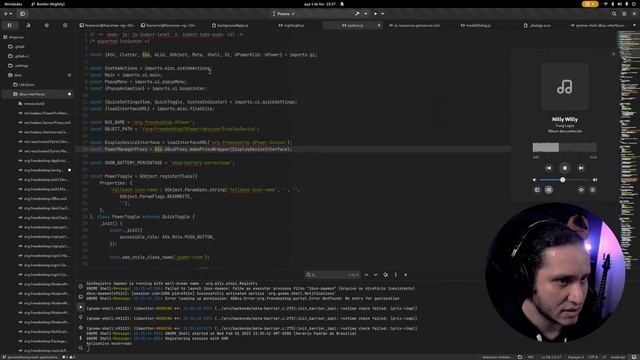This screenshot has width=640, height=360.
Task: Click the low volume speaker icon
Action: (x=534, y=180)
